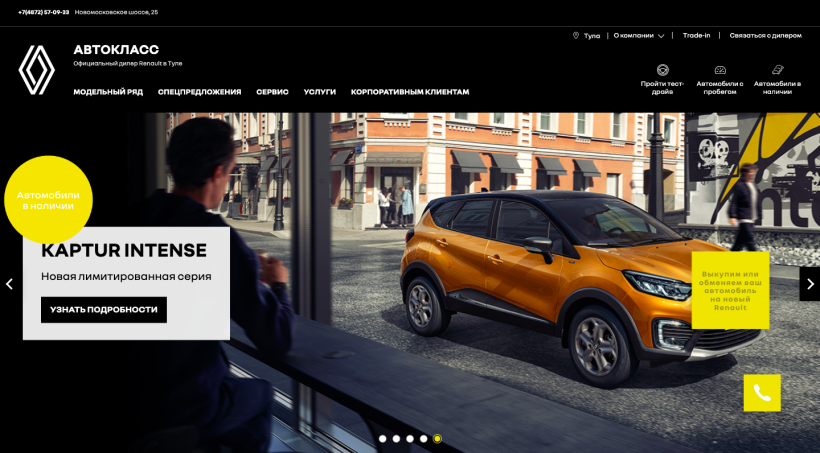Click Пройти тест-драйв link
Viewport: 820px width, 453px height.
click(x=663, y=87)
